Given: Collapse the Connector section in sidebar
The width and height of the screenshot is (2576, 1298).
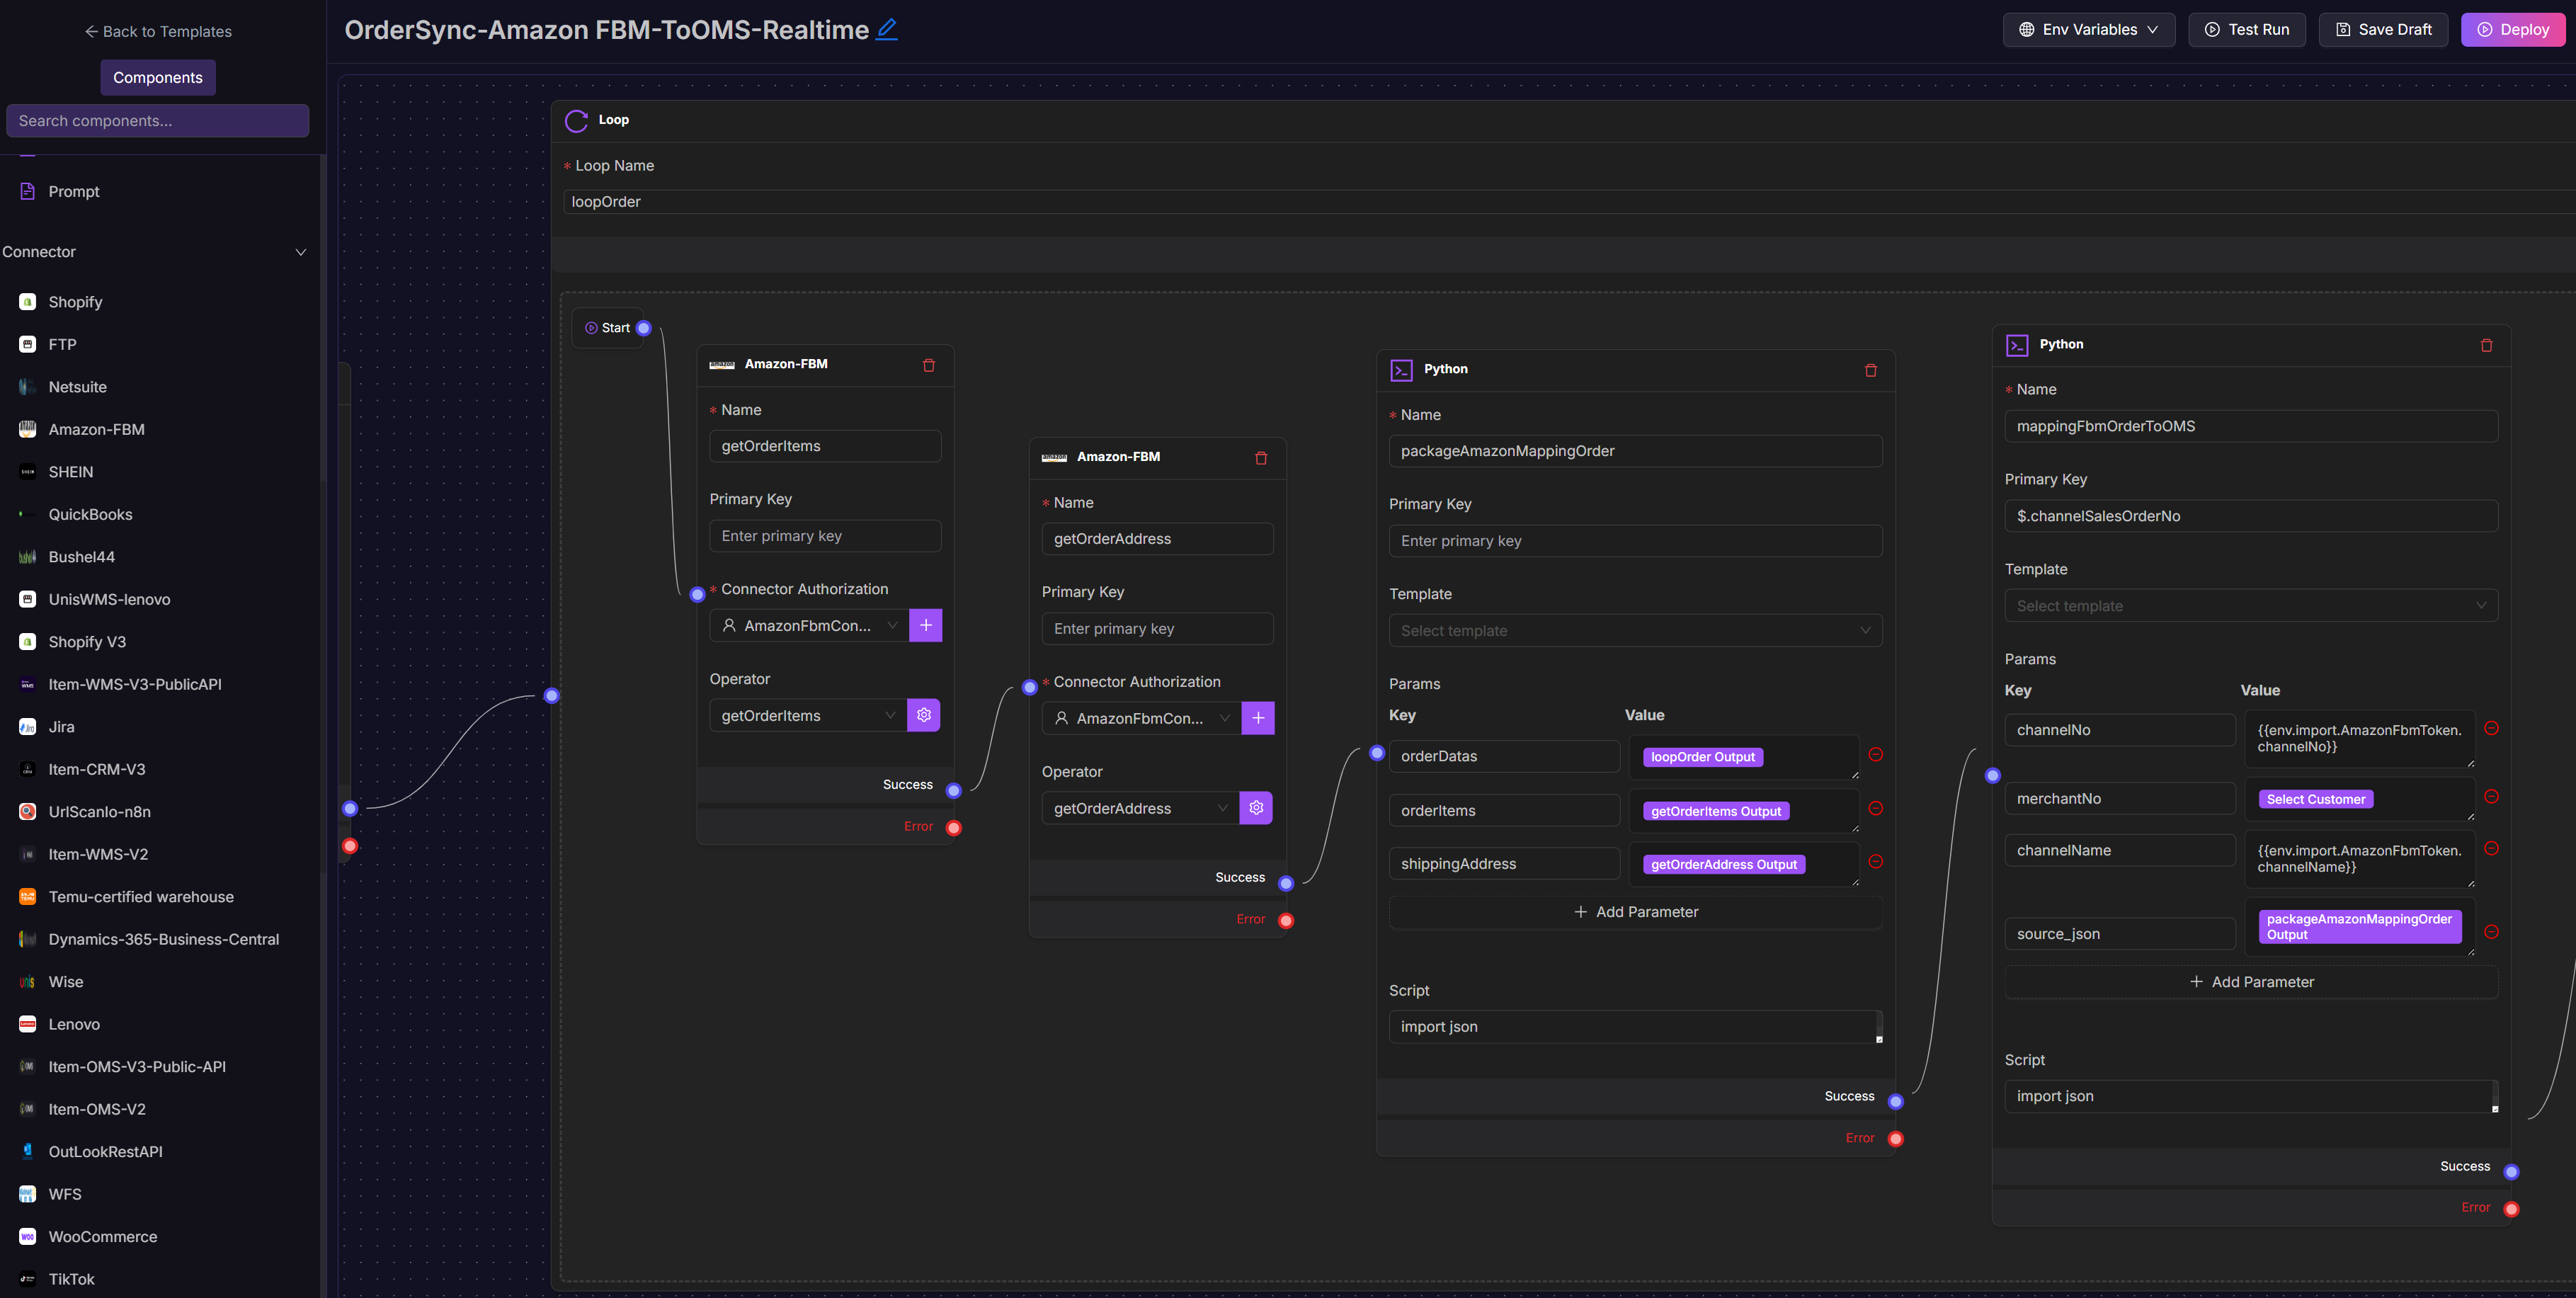Looking at the screenshot, I should point(300,252).
